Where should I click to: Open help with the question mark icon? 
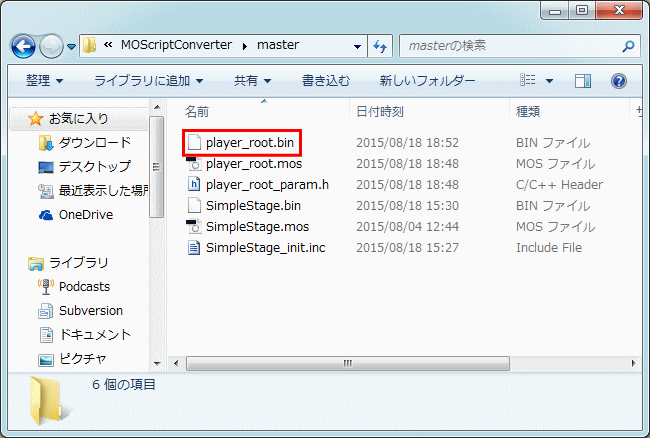pyautogui.click(x=618, y=81)
